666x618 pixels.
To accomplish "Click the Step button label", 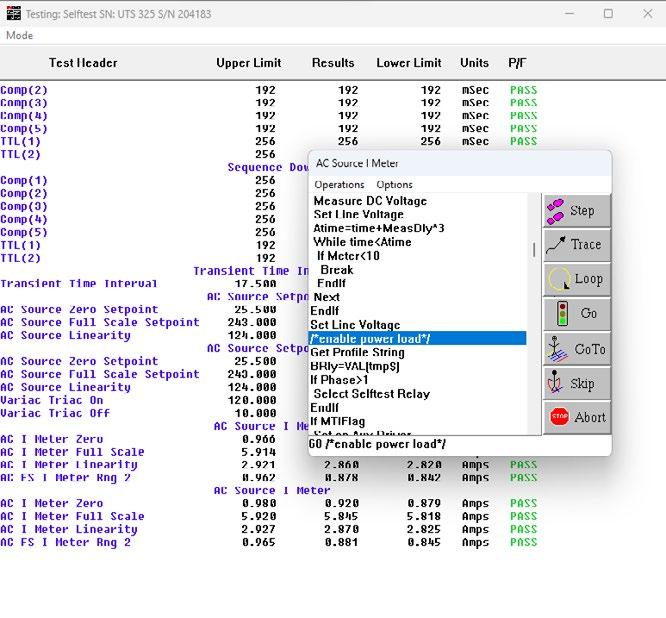I will 582,210.
